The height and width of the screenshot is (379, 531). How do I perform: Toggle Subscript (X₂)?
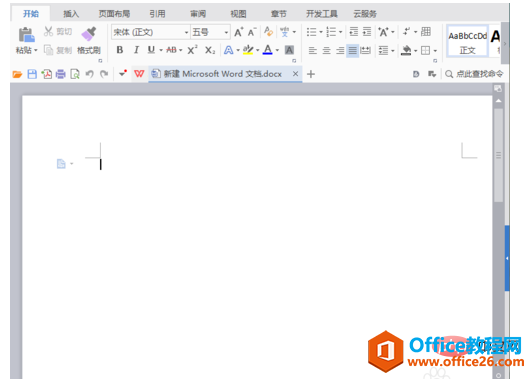coord(210,50)
